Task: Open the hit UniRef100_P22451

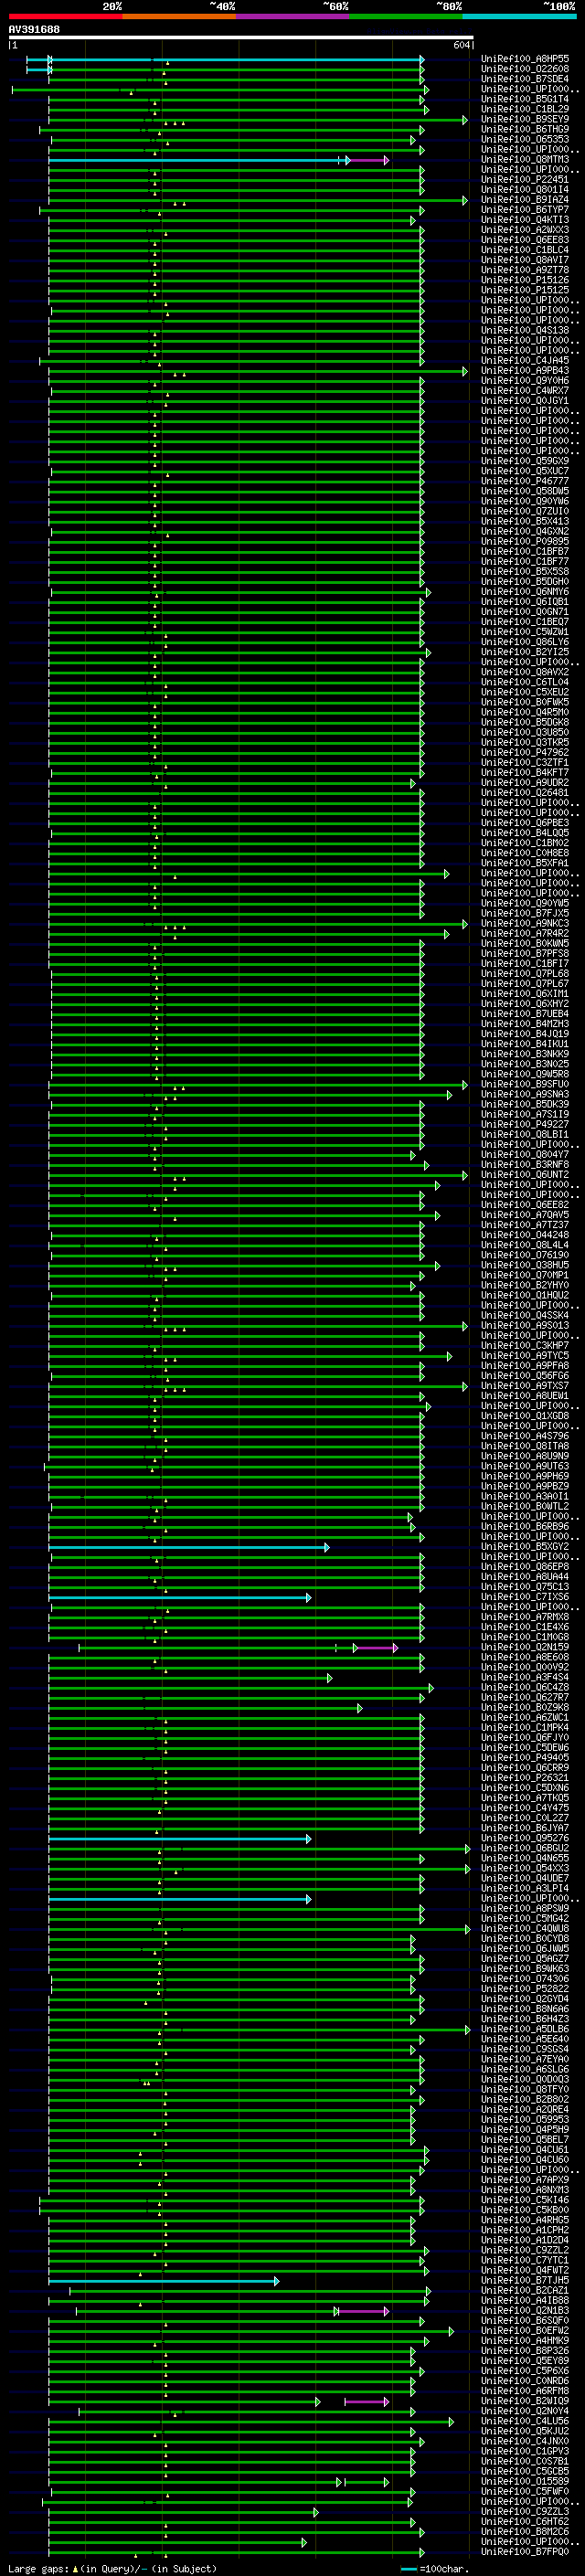Action: pos(525,179)
